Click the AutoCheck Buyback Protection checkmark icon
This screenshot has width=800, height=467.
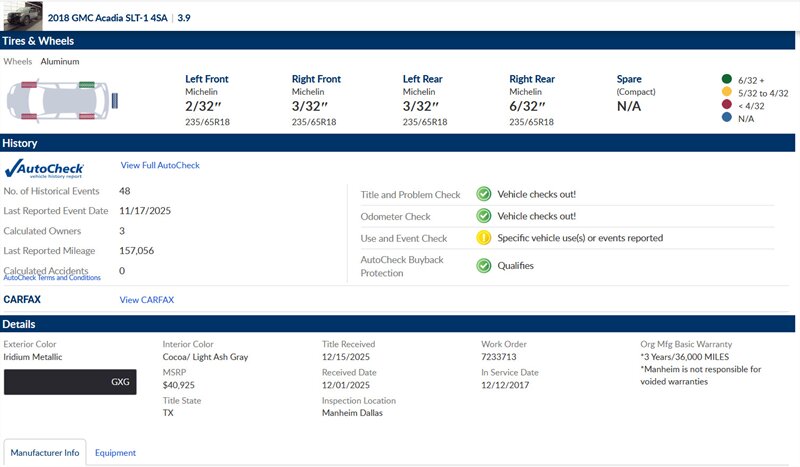(x=483, y=265)
